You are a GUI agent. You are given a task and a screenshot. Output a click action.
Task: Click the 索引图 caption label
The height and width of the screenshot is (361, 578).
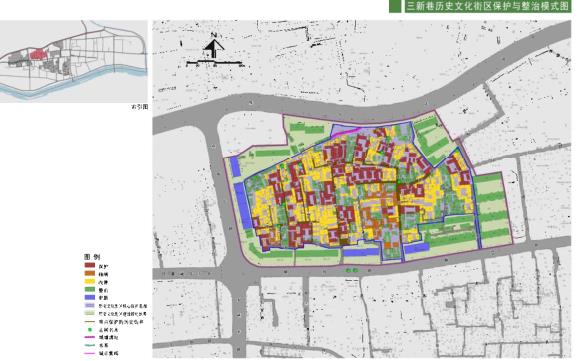tap(140, 107)
